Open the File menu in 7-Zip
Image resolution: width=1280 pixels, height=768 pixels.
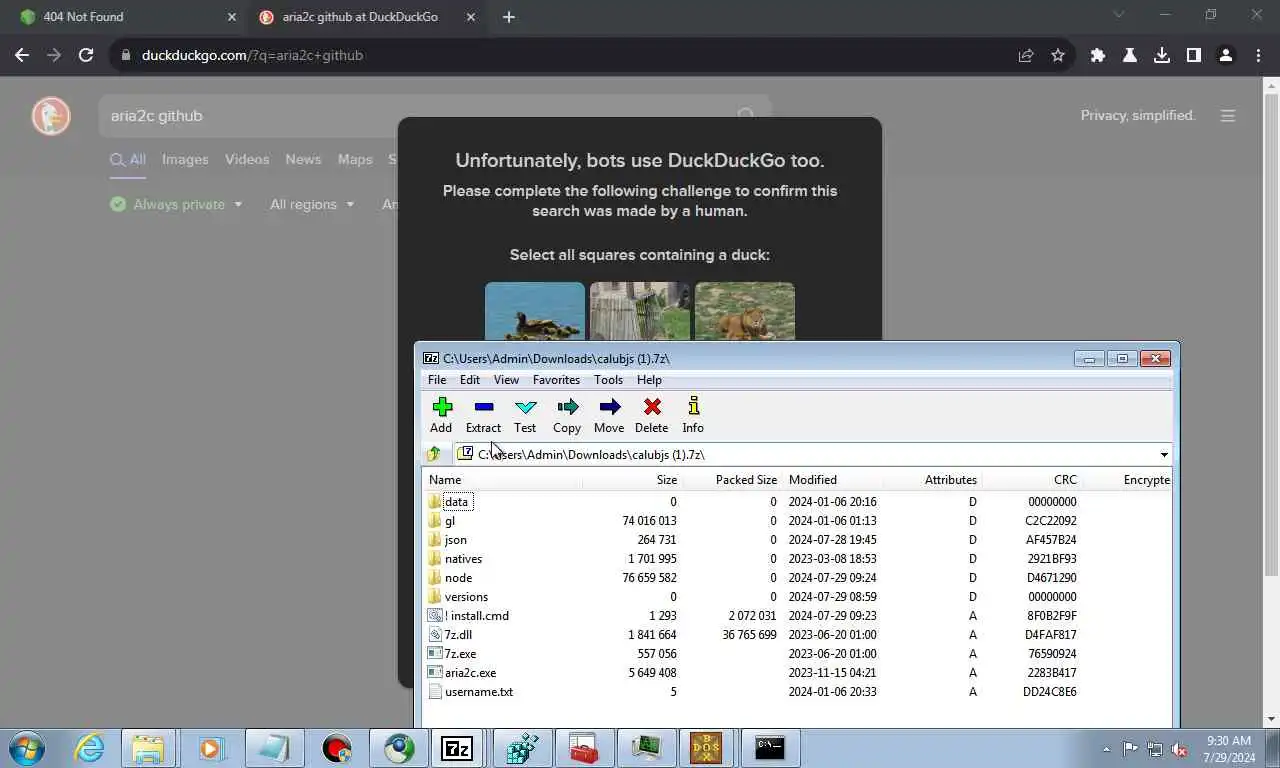pyautogui.click(x=437, y=380)
